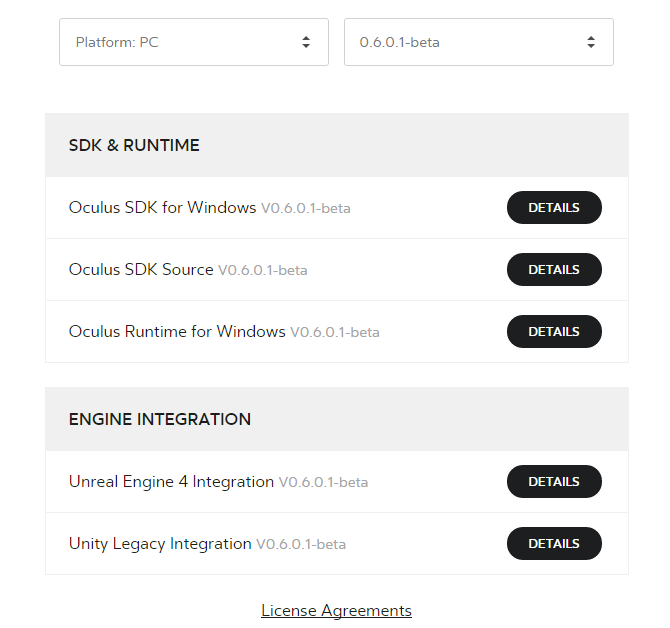Open the Platform: PC dropdown
670x628 pixels.
[x=193, y=42]
